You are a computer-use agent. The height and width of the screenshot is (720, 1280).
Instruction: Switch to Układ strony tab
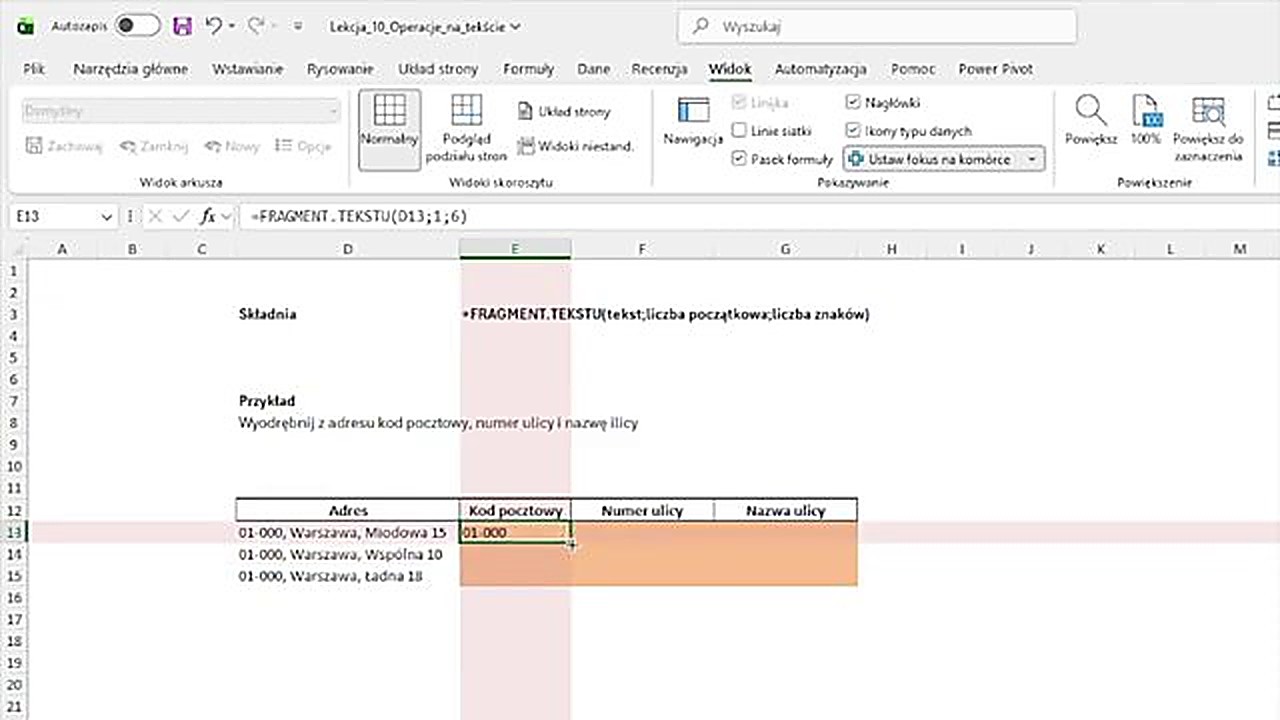438,69
